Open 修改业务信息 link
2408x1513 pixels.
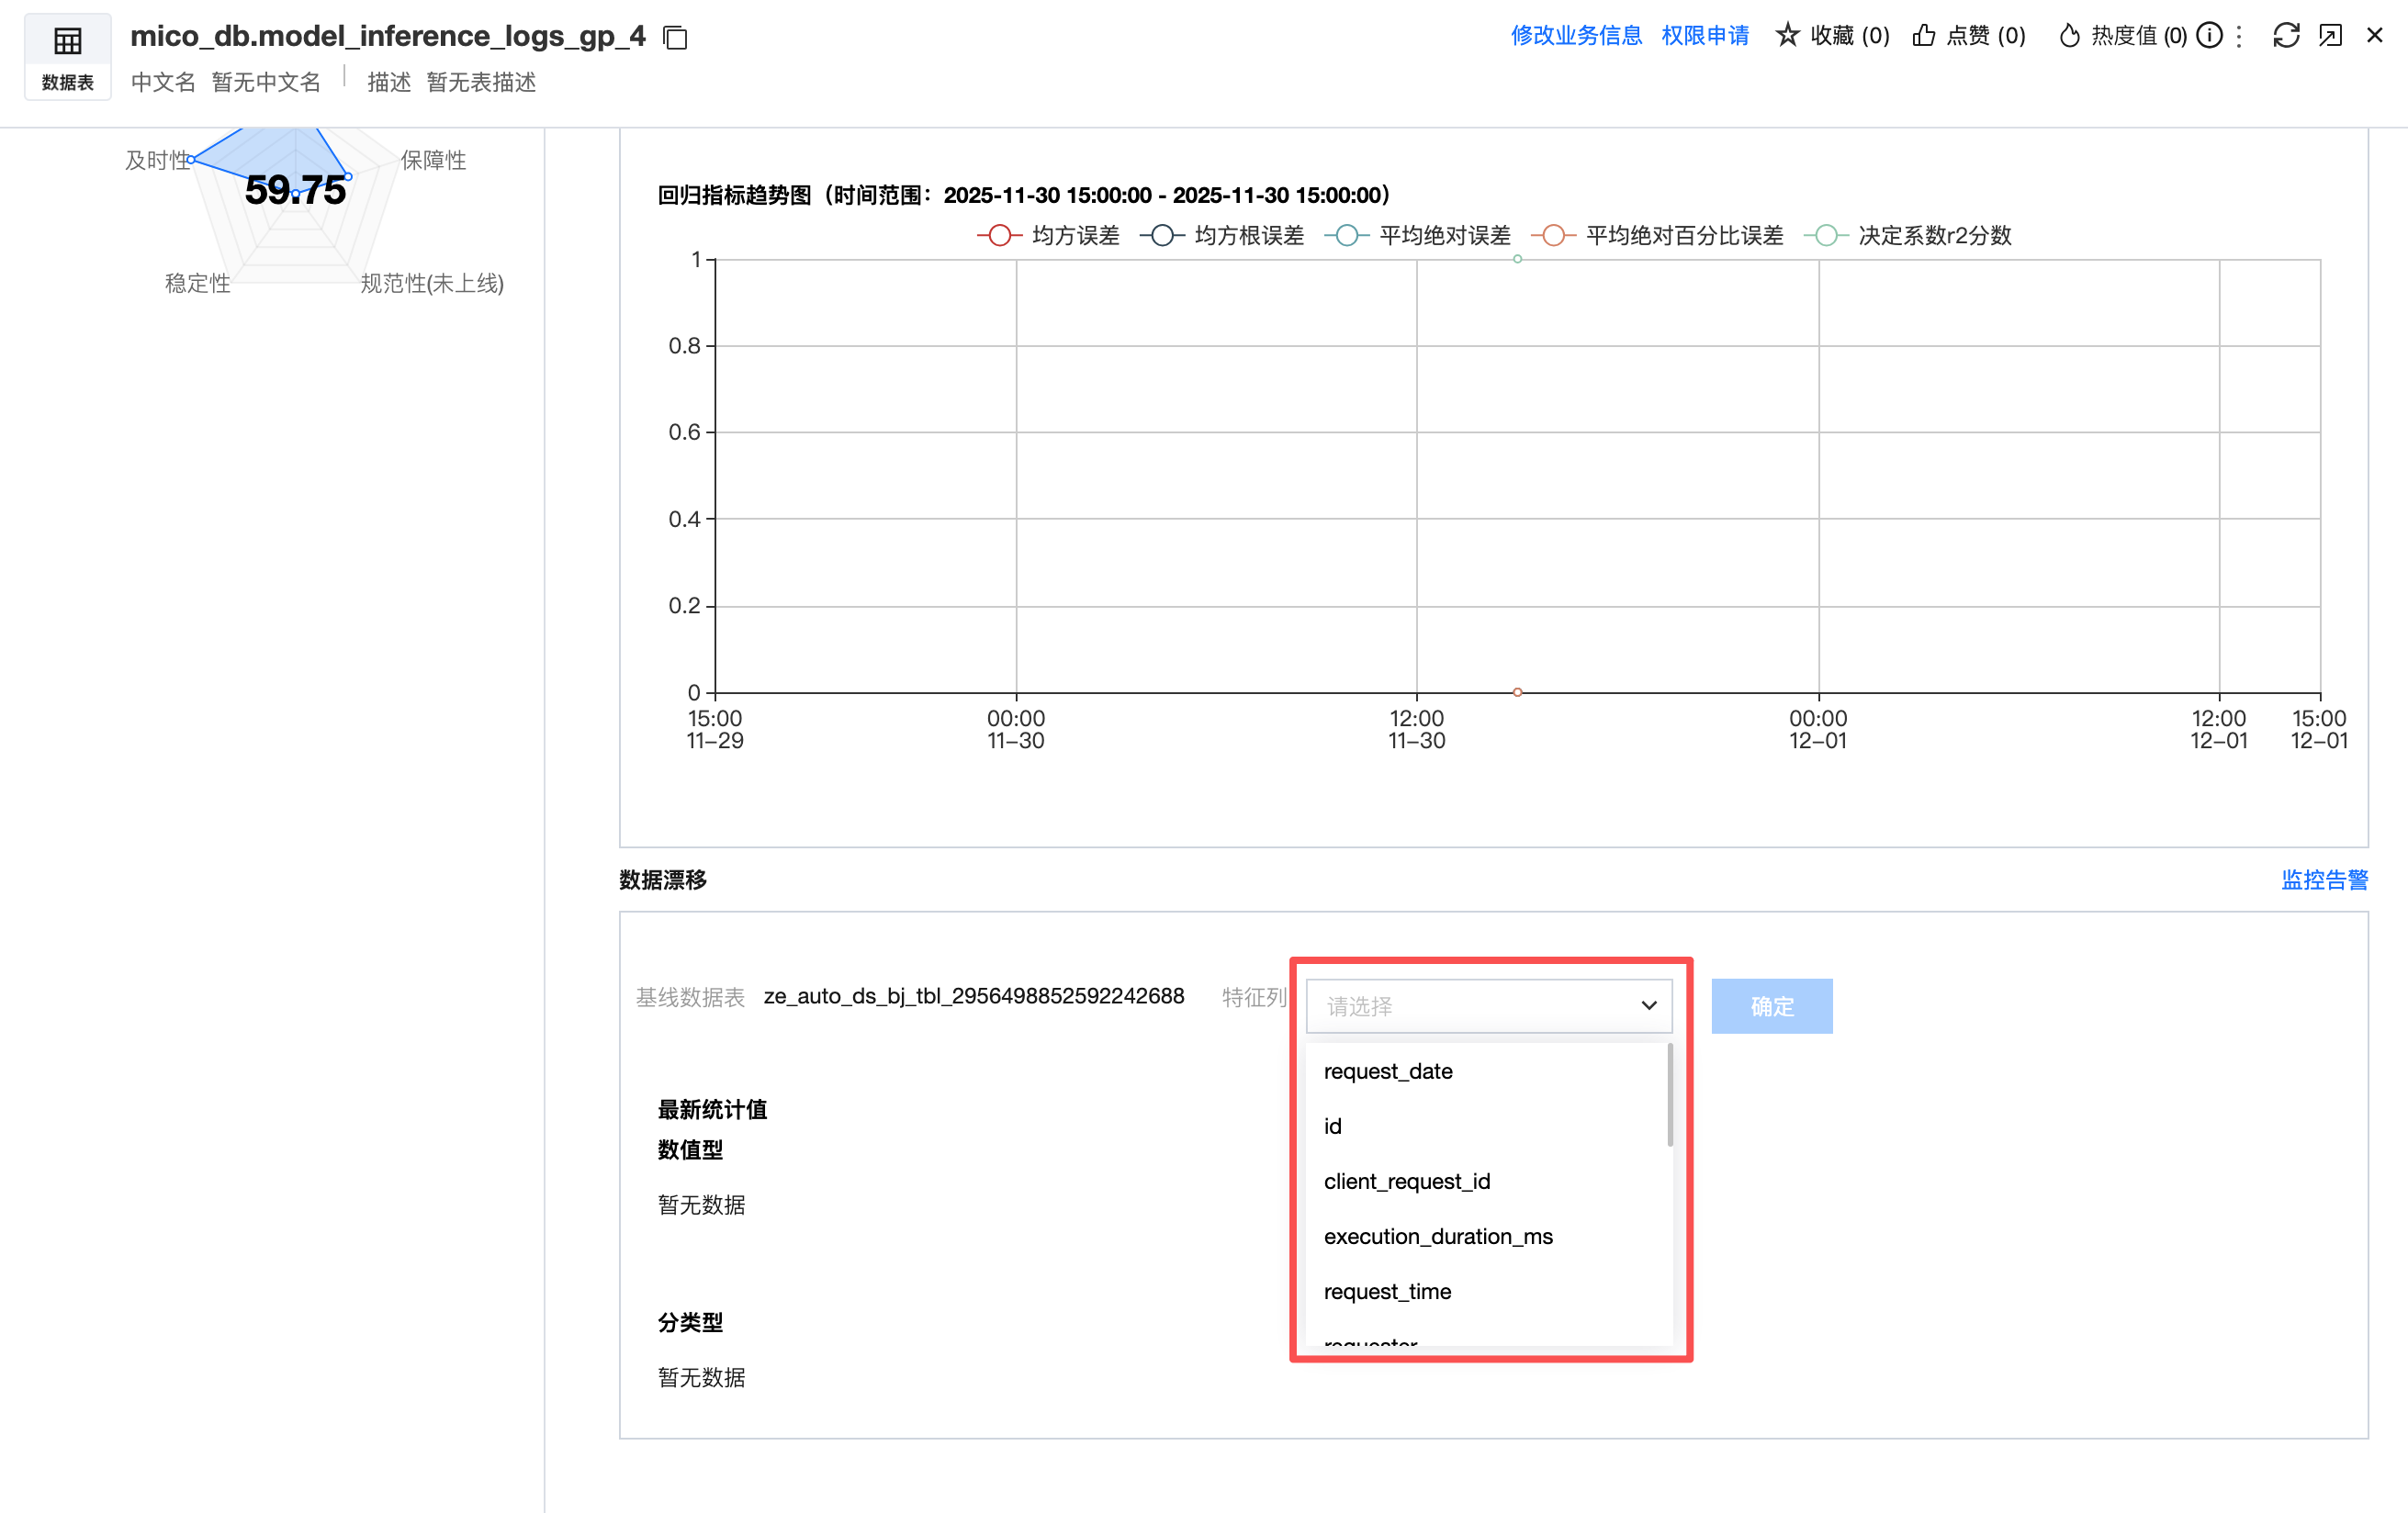point(1576,36)
